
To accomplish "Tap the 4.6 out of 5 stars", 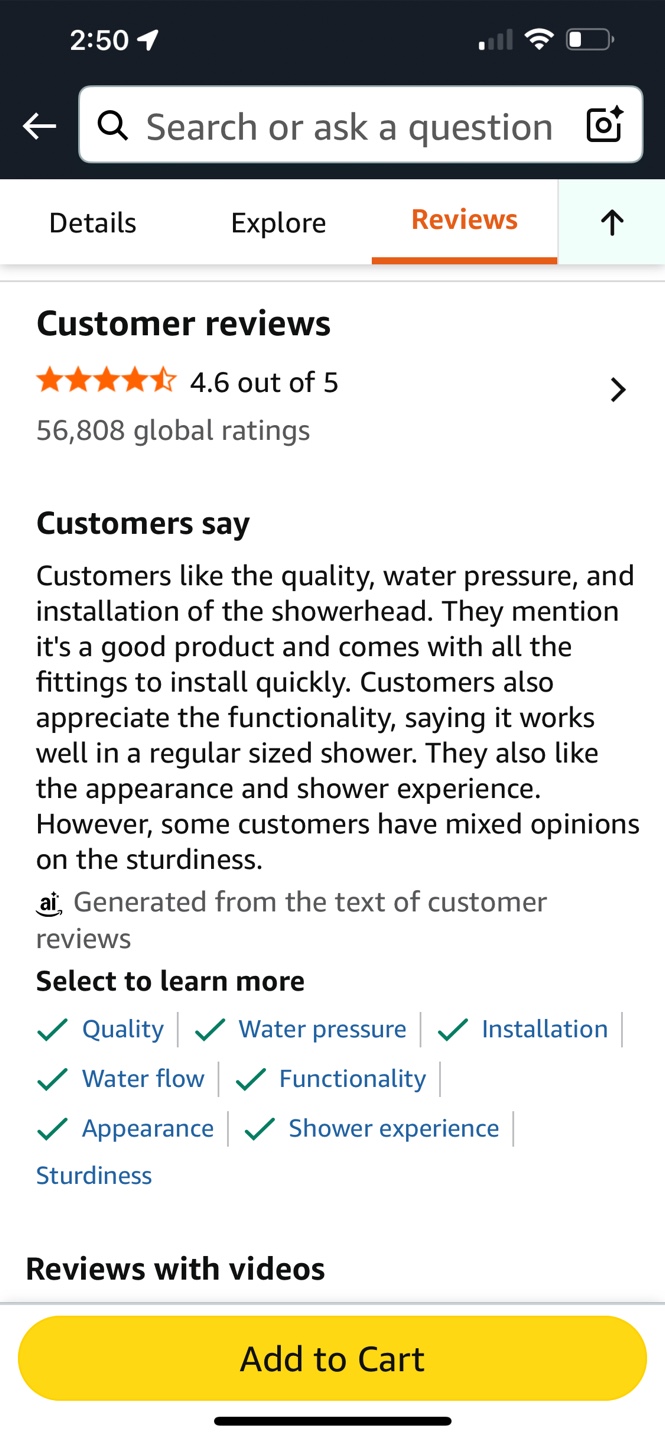I will 263,381.
